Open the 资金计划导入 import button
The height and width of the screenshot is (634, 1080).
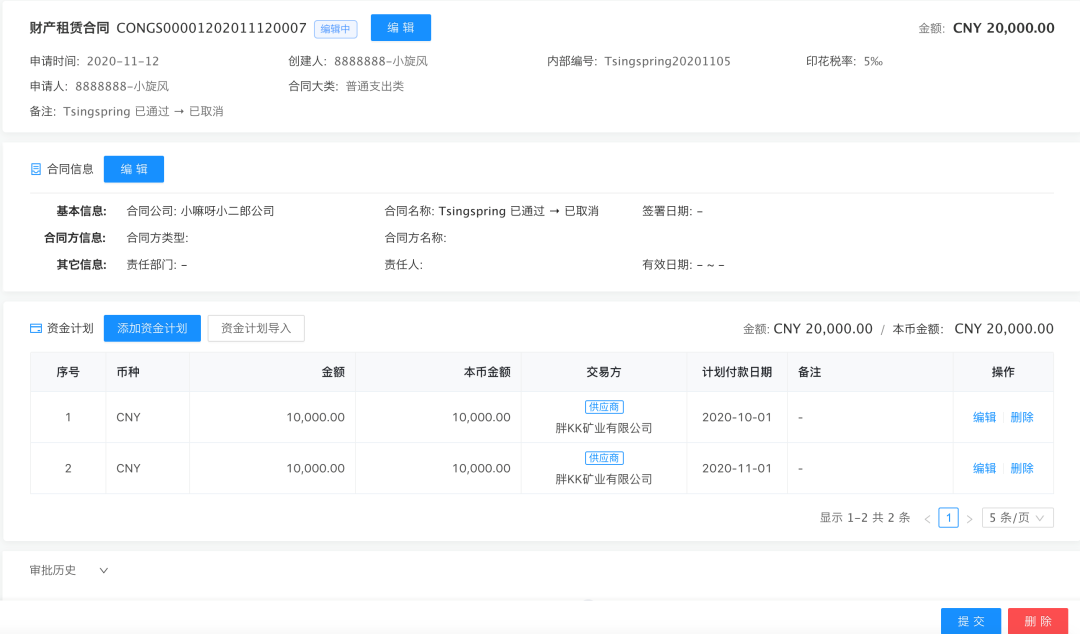pos(256,328)
